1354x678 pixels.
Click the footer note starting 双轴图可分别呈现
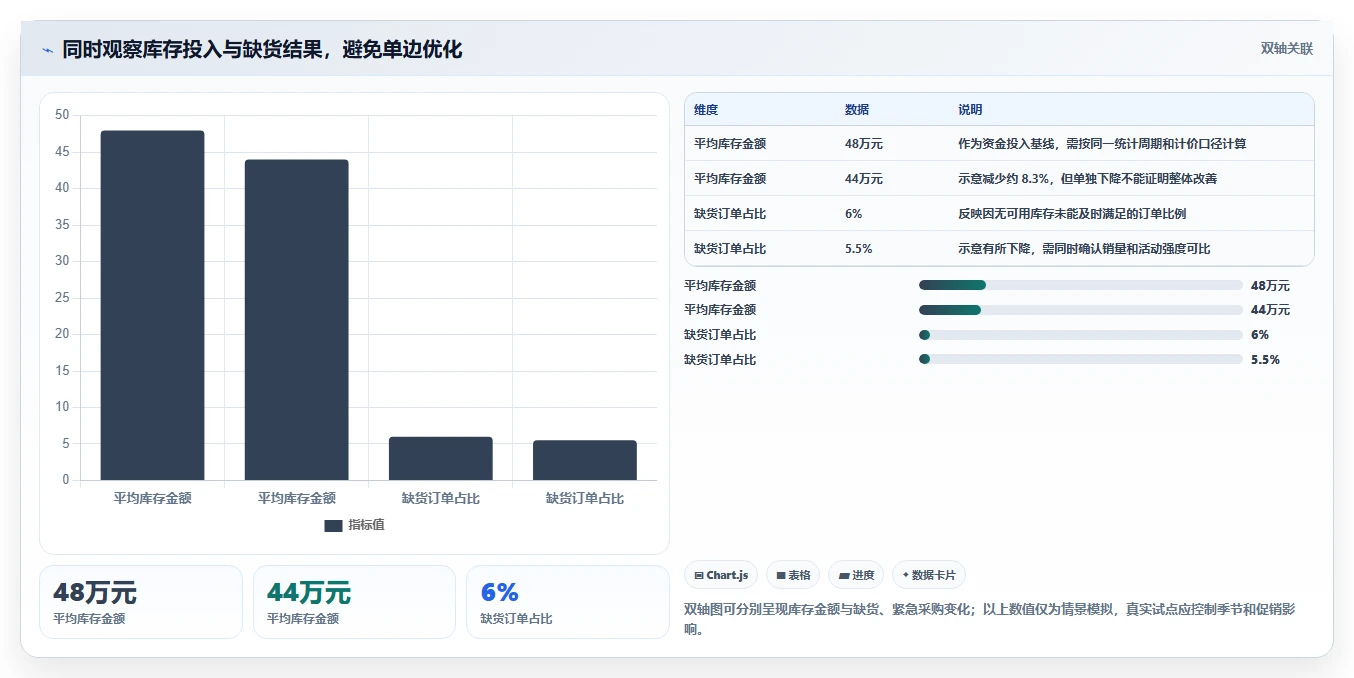tap(990, 619)
